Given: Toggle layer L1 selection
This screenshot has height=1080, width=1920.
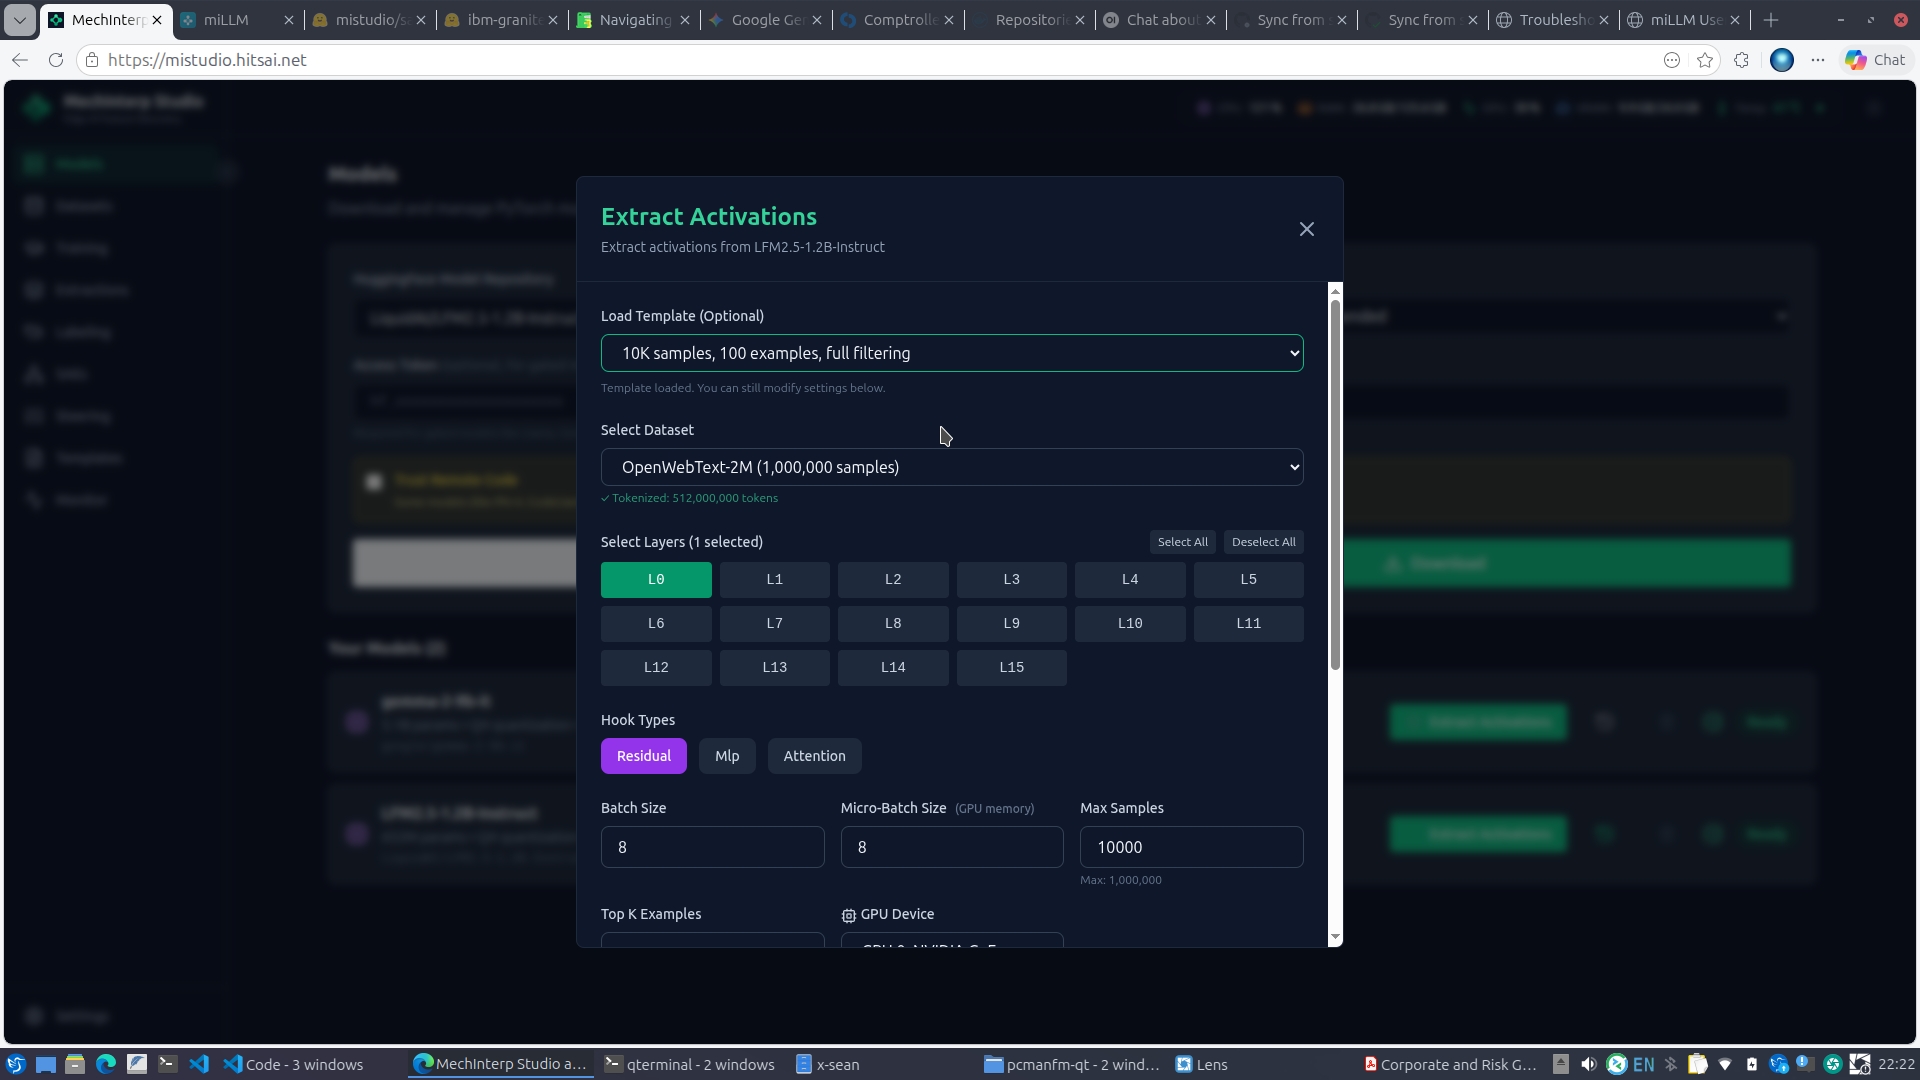Looking at the screenshot, I should coord(774,580).
